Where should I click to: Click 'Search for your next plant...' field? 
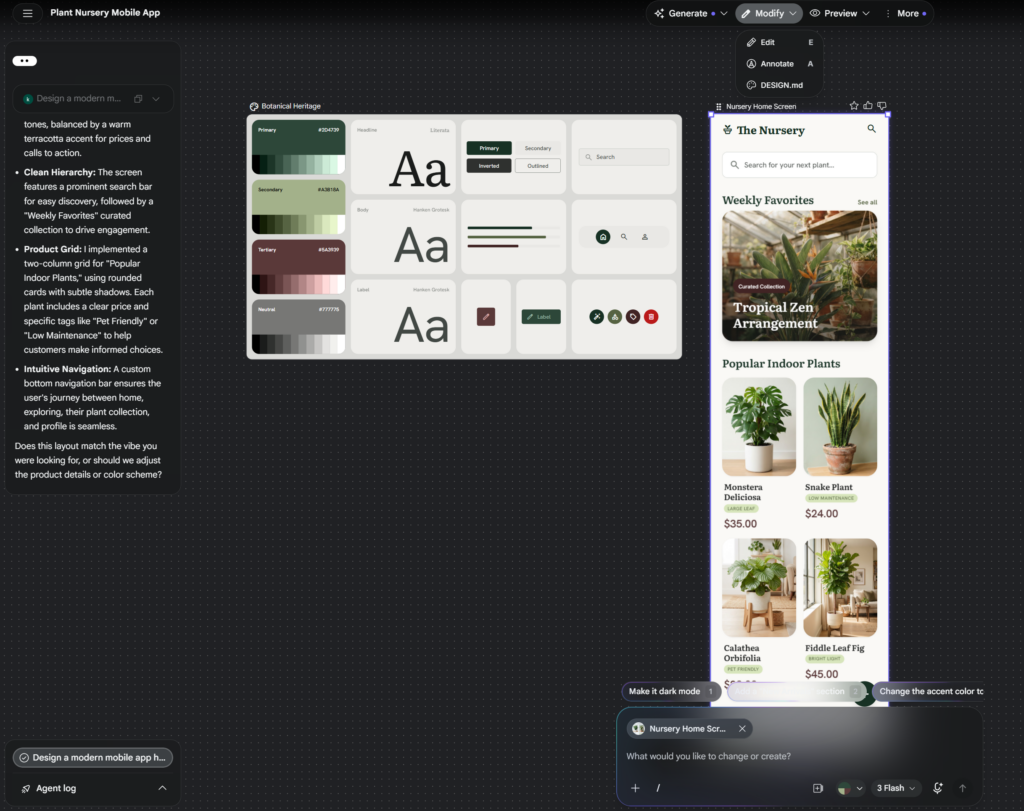click(799, 165)
